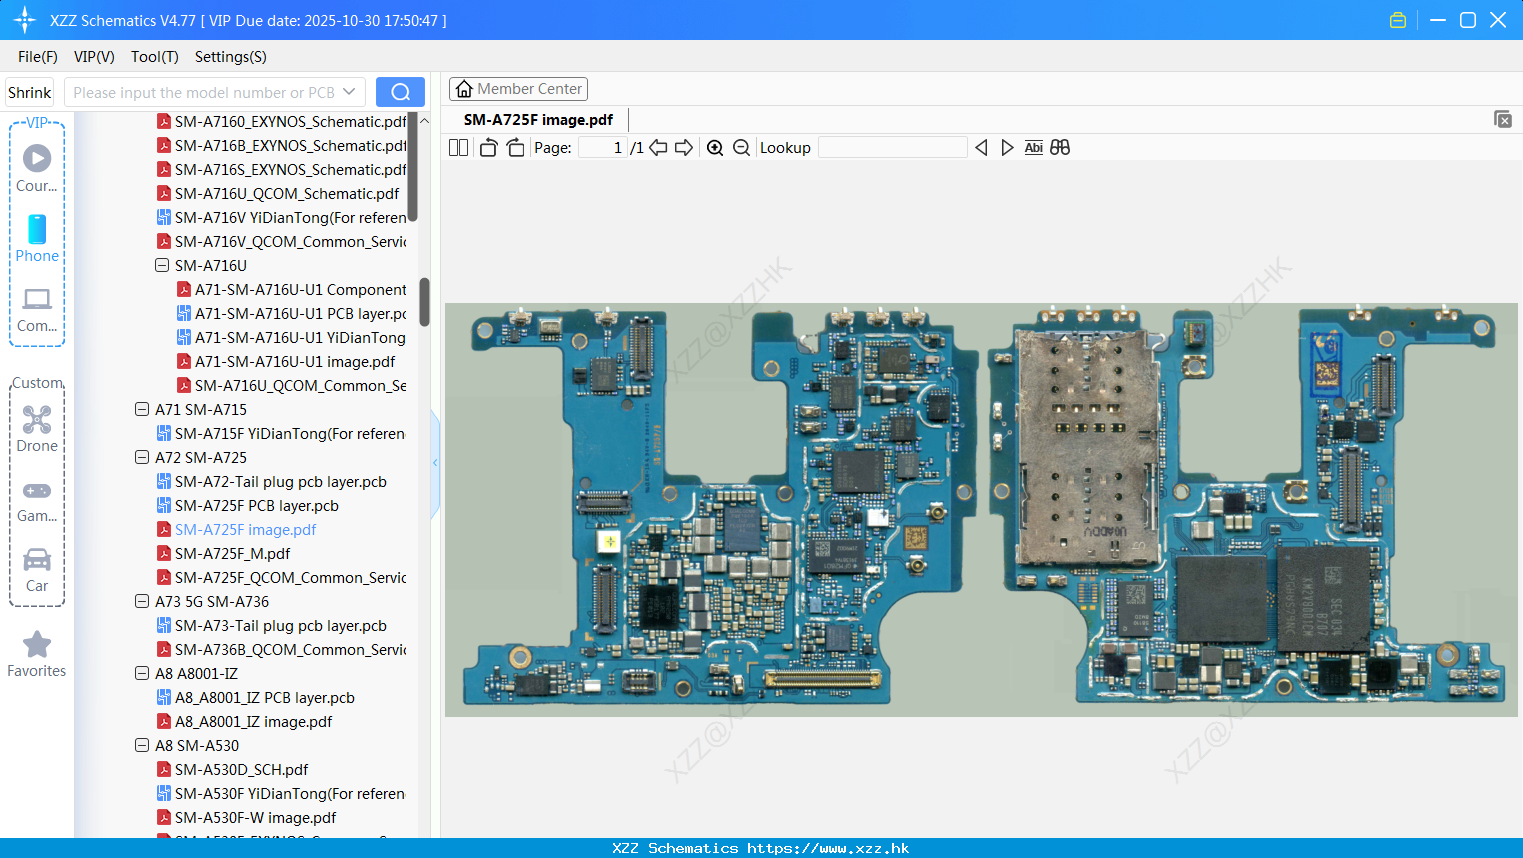Open Member Center
This screenshot has width=1523, height=858.
518,89
